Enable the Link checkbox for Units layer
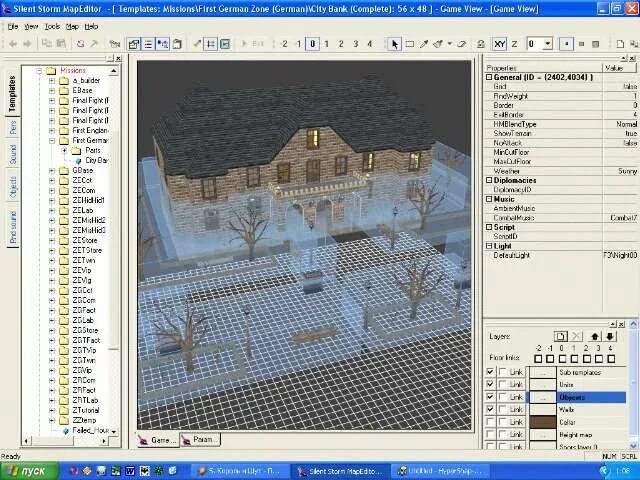640x480 pixels. (x=503, y=384)
